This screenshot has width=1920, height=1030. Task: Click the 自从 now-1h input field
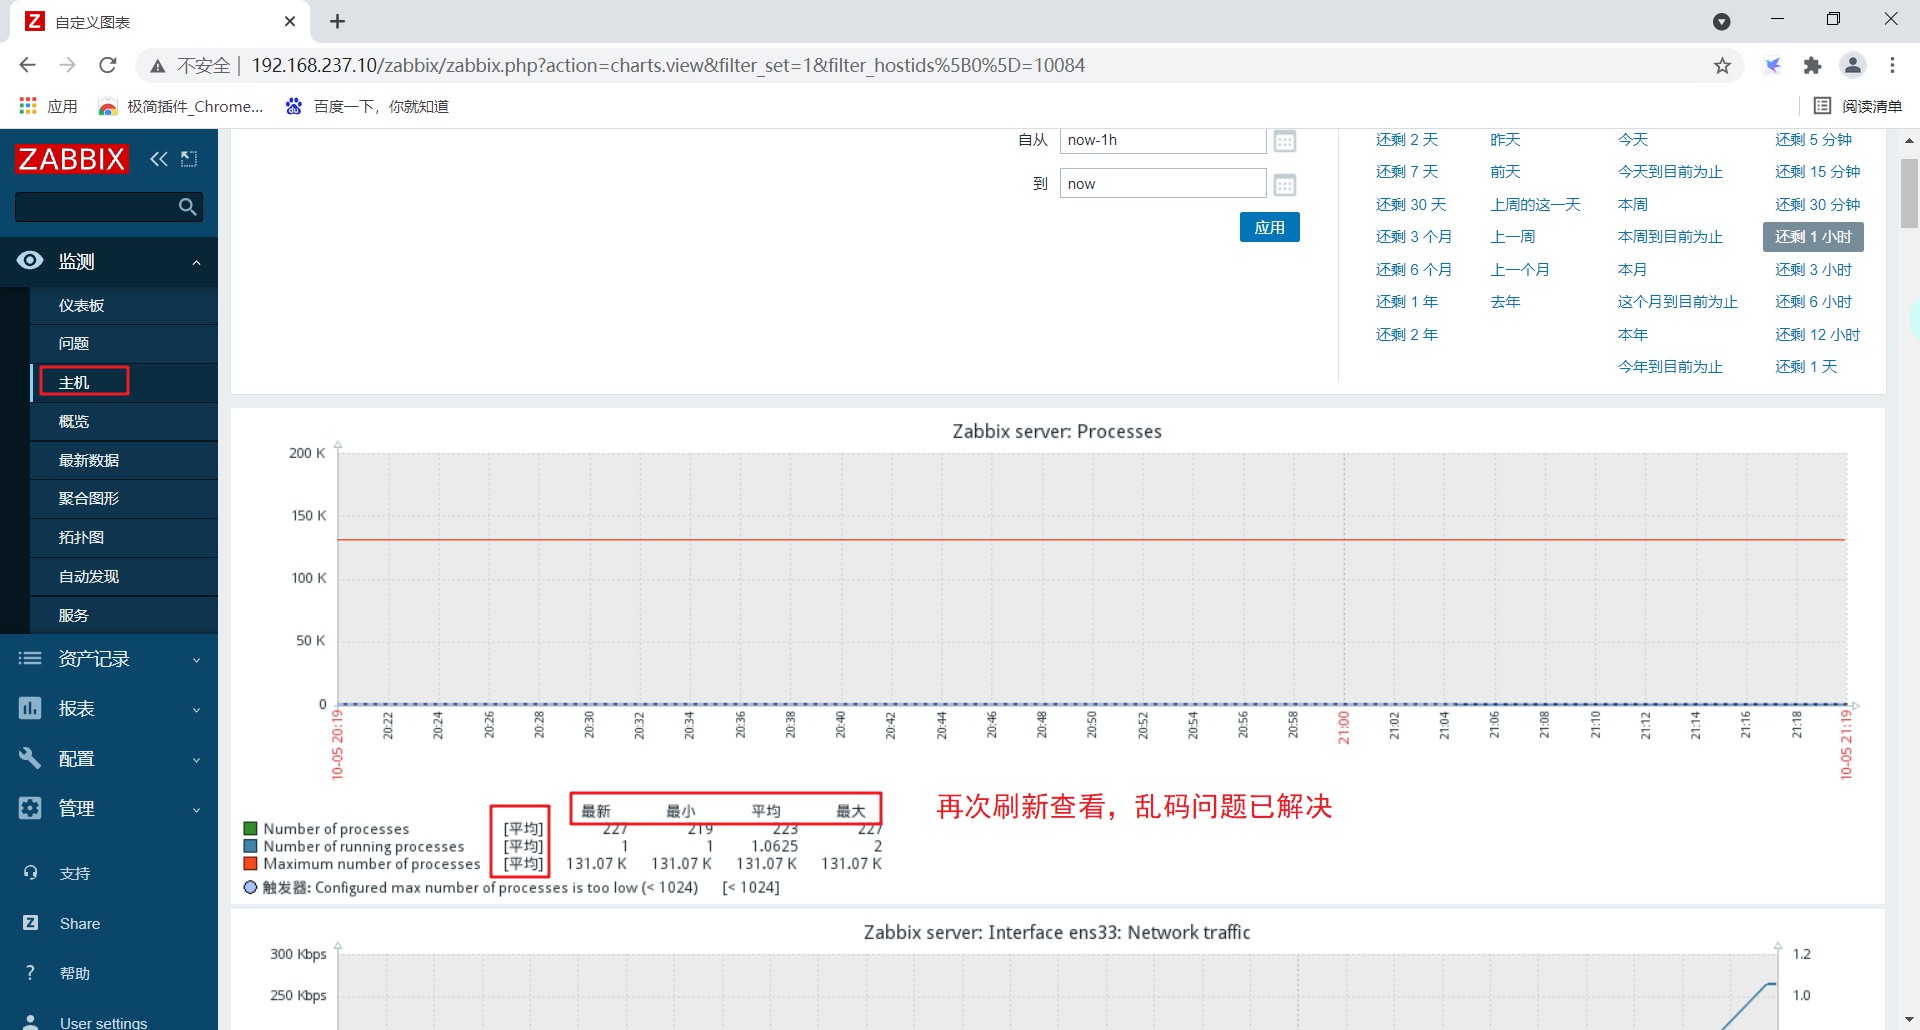point(1163,140)
